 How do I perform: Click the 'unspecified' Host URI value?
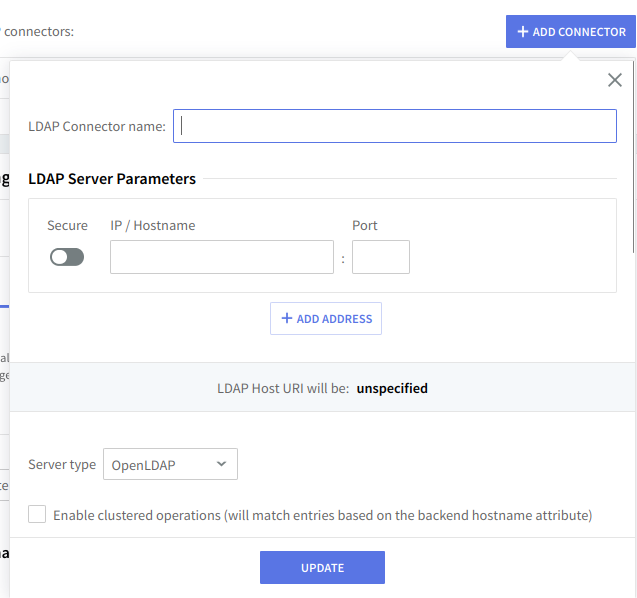click(x=392, y=388)
